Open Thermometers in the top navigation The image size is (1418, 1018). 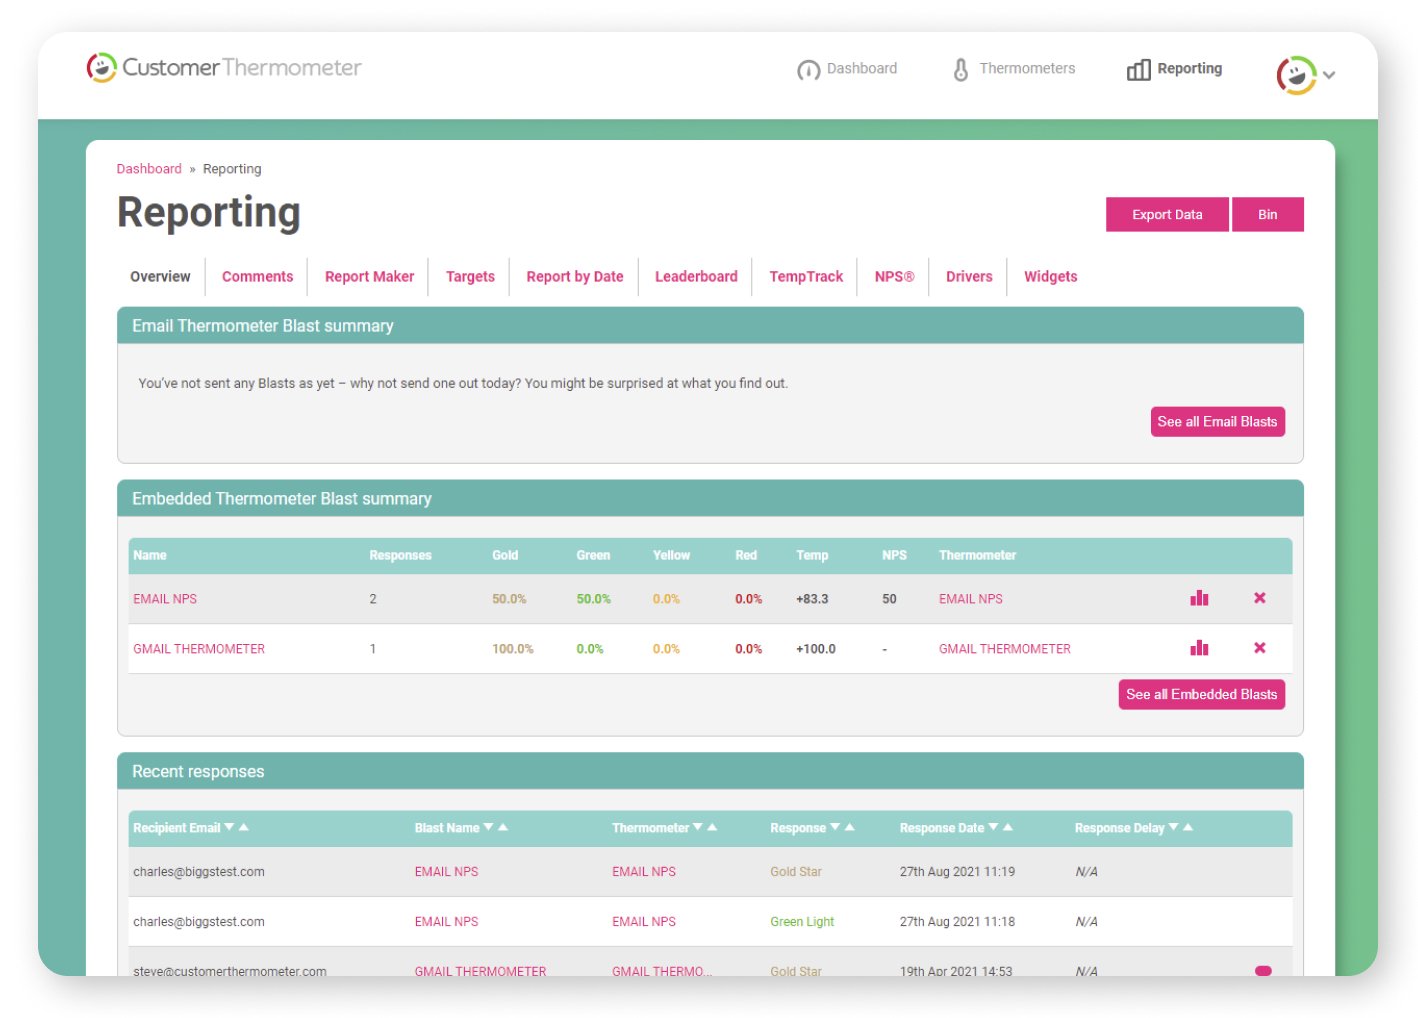[x=1027, y=69]
